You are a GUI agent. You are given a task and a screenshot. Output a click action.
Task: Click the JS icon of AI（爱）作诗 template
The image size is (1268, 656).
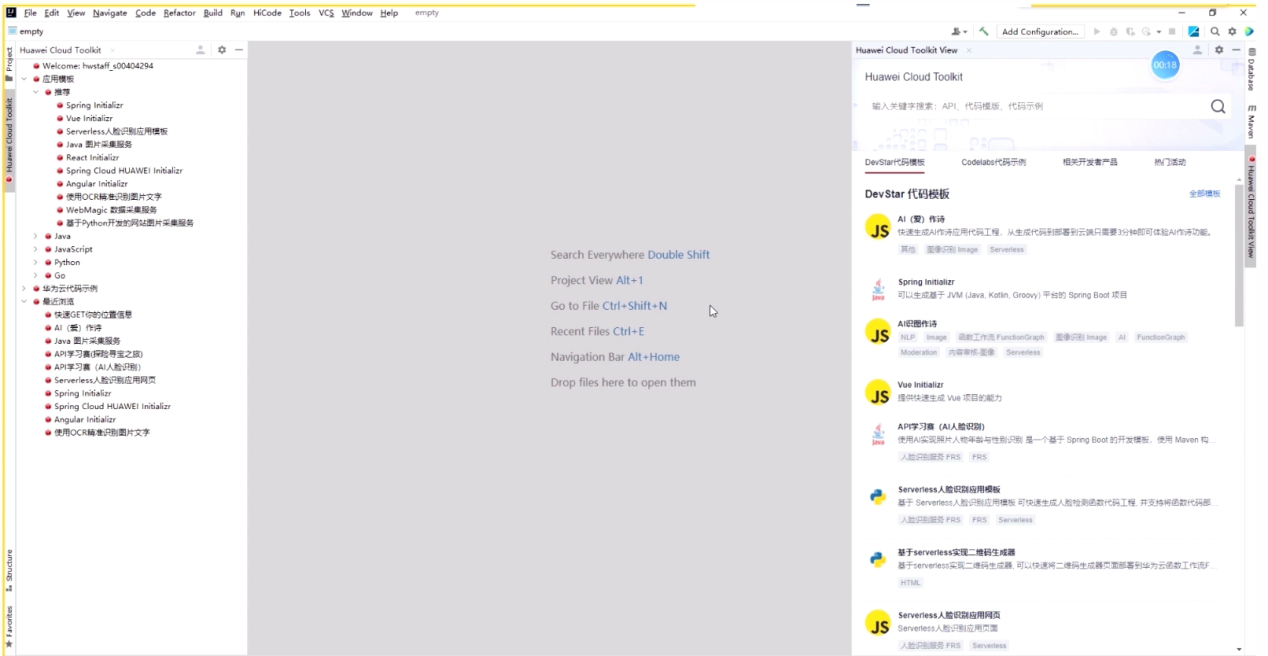878,227
